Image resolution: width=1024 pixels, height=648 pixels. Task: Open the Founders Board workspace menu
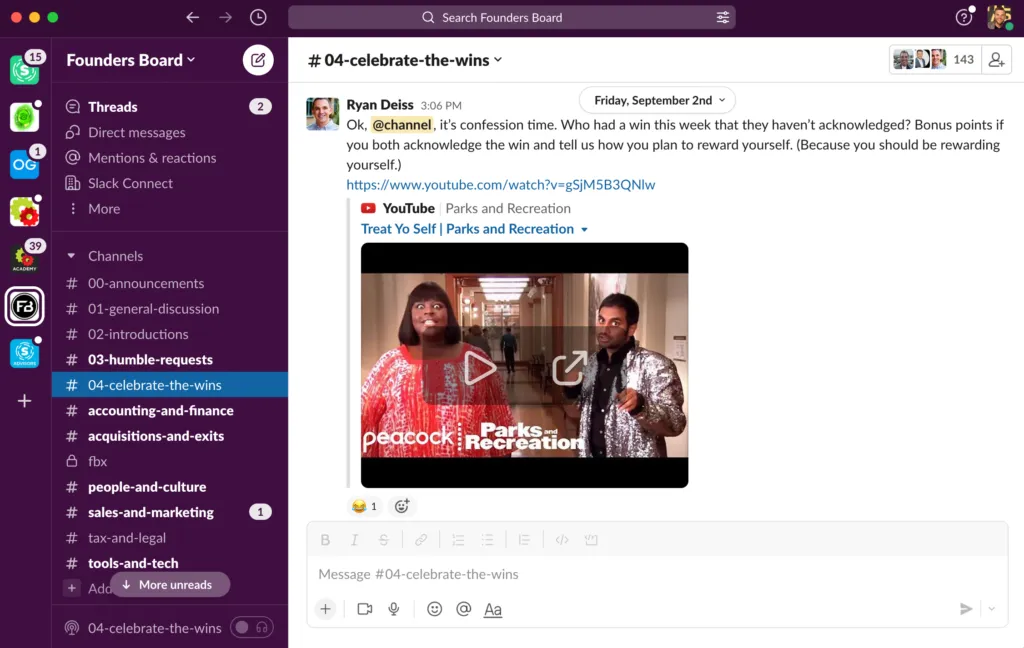pyautogui.click(x=131, y=60)
